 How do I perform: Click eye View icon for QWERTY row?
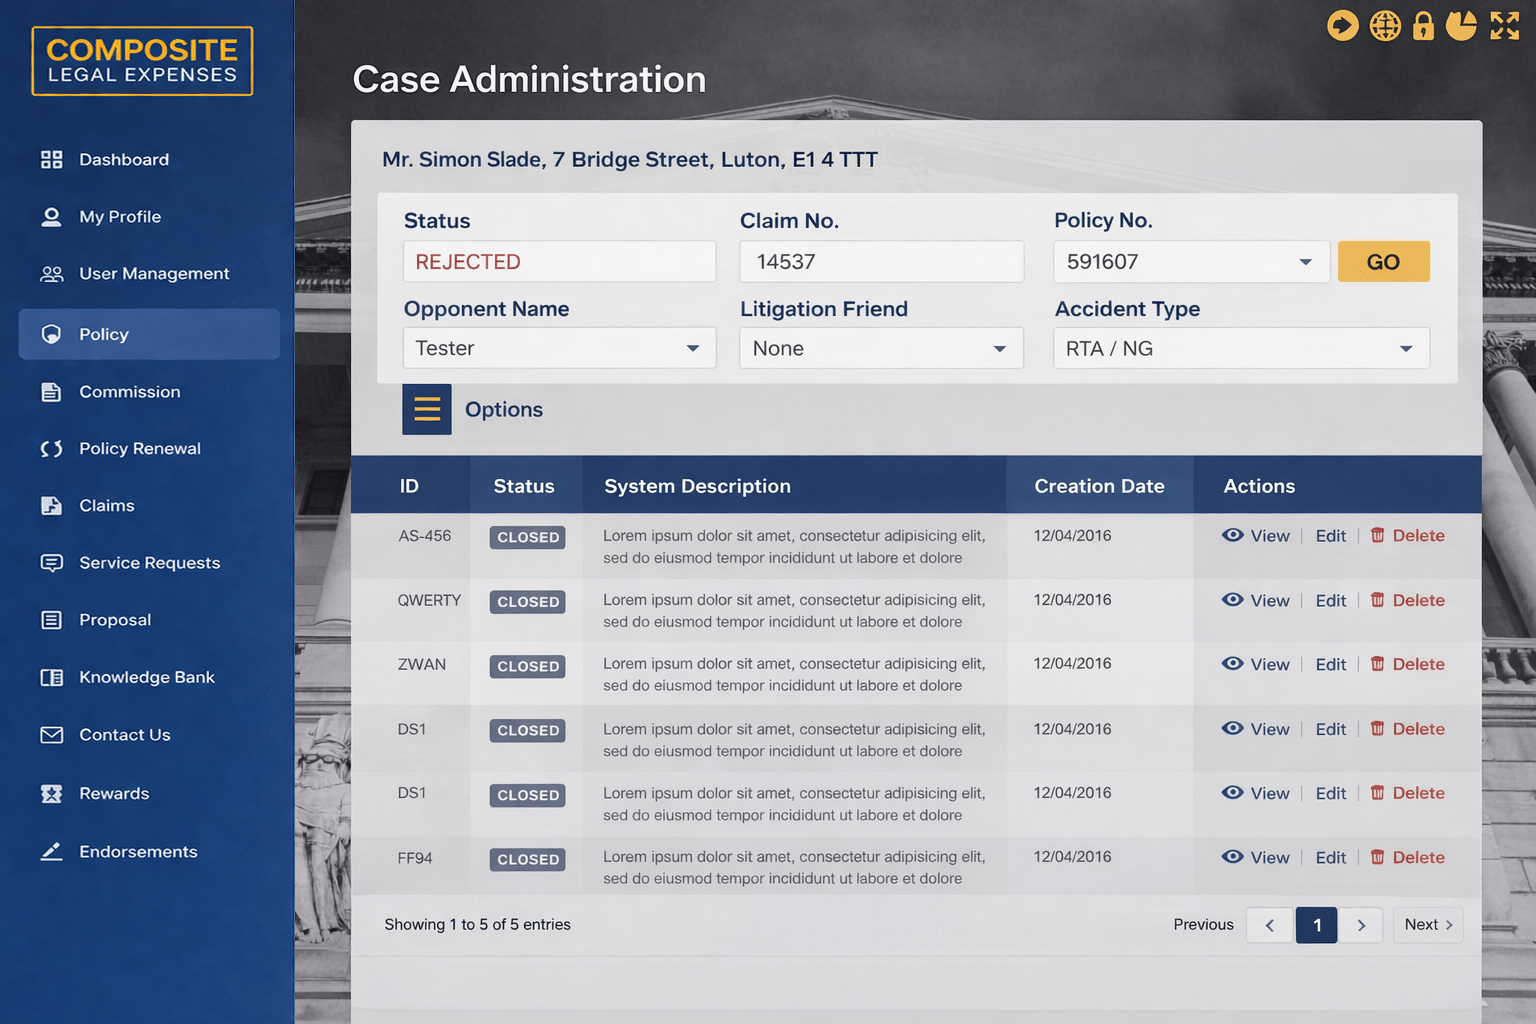(1233, 600)
